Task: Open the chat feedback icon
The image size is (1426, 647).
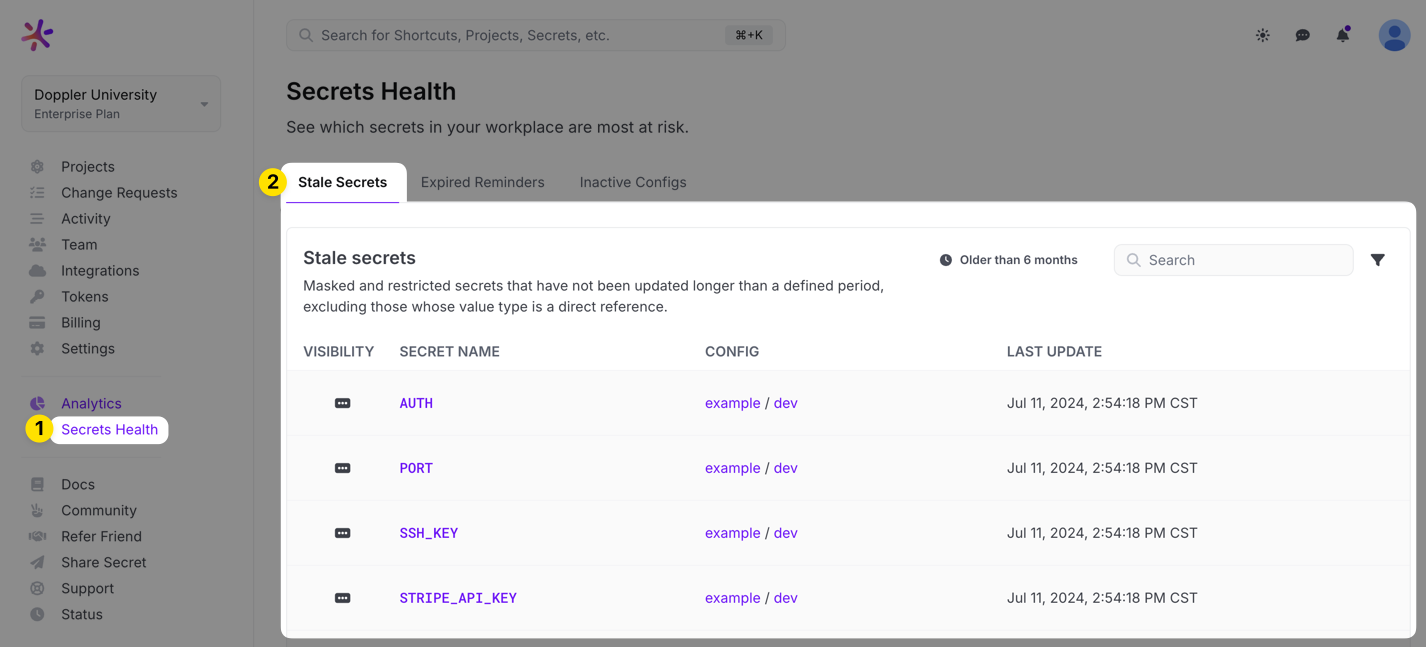Action: (1303, 35)
